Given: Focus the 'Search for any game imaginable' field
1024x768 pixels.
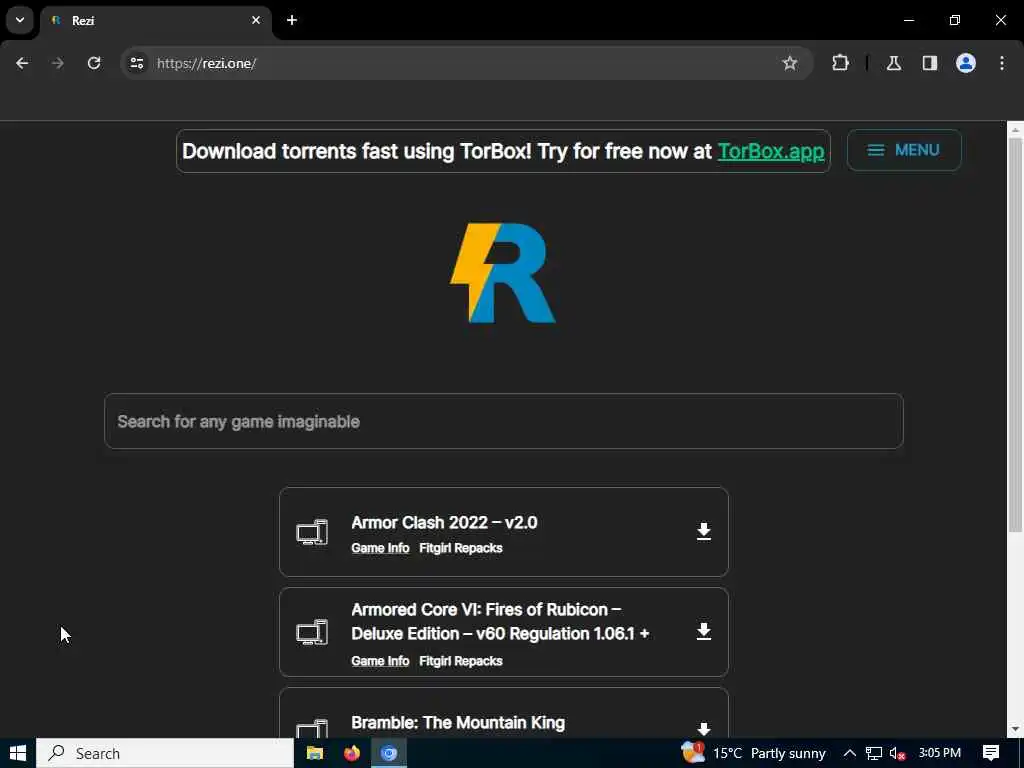Looking at the screenshot, I should tap(504, 421).
